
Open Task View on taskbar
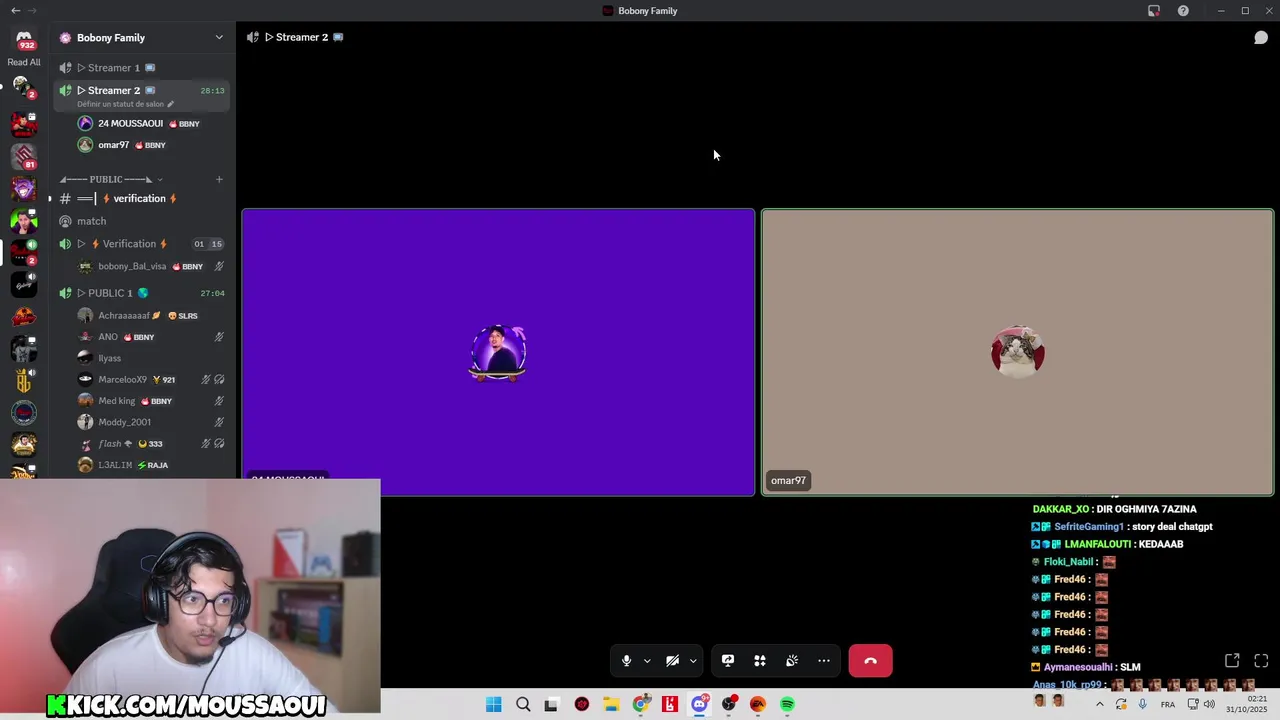551,704
